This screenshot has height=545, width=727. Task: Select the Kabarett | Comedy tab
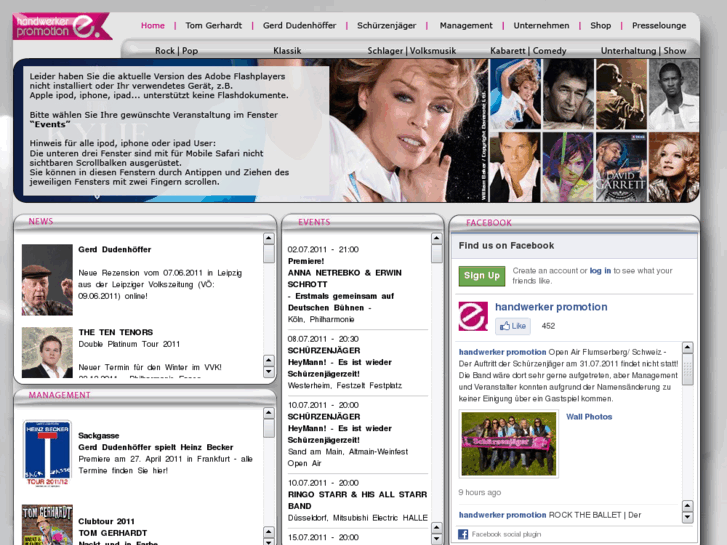(528, 51)
